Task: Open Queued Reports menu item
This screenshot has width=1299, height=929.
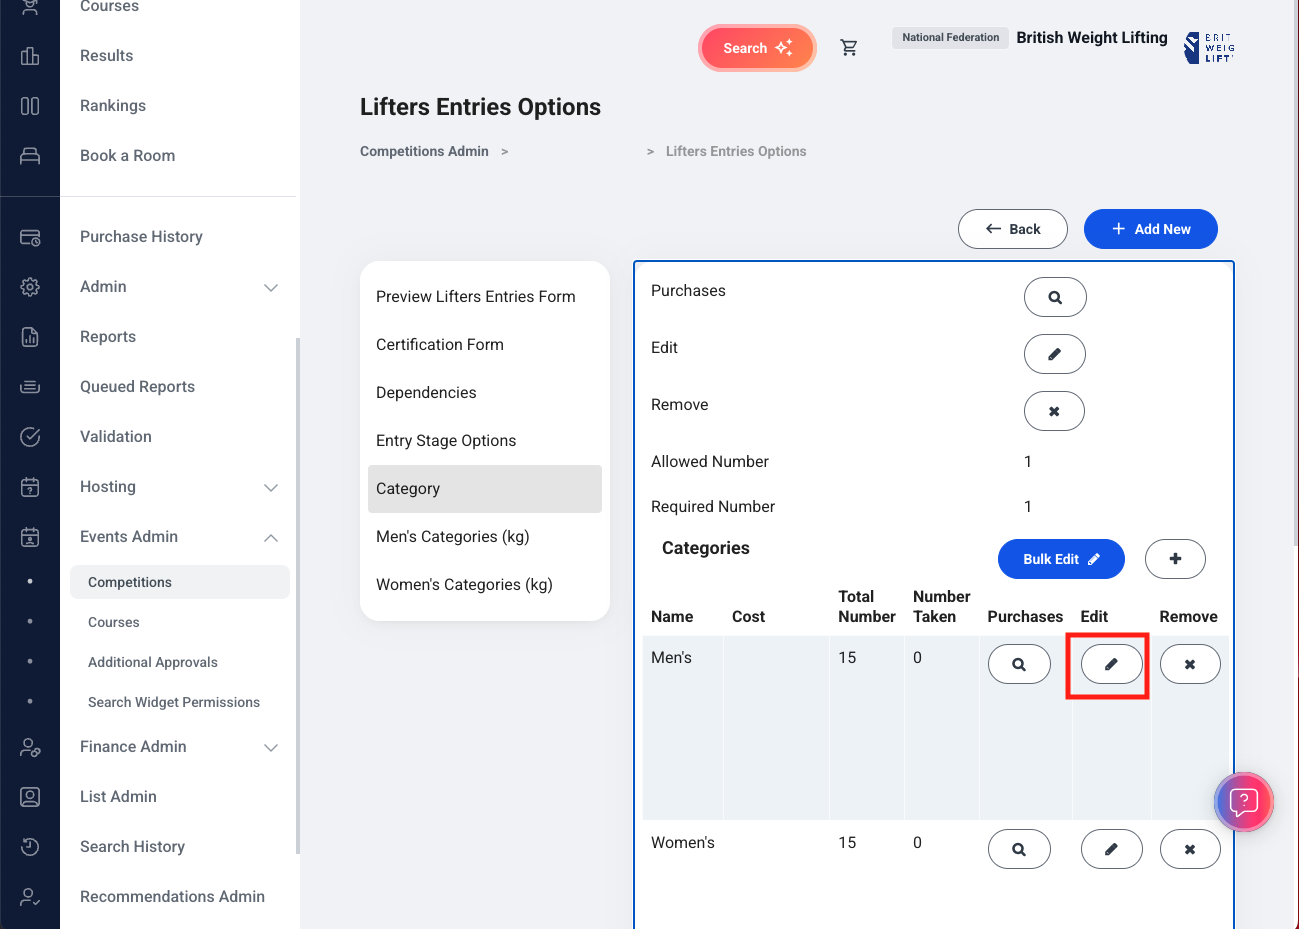Action: point(137,387)
